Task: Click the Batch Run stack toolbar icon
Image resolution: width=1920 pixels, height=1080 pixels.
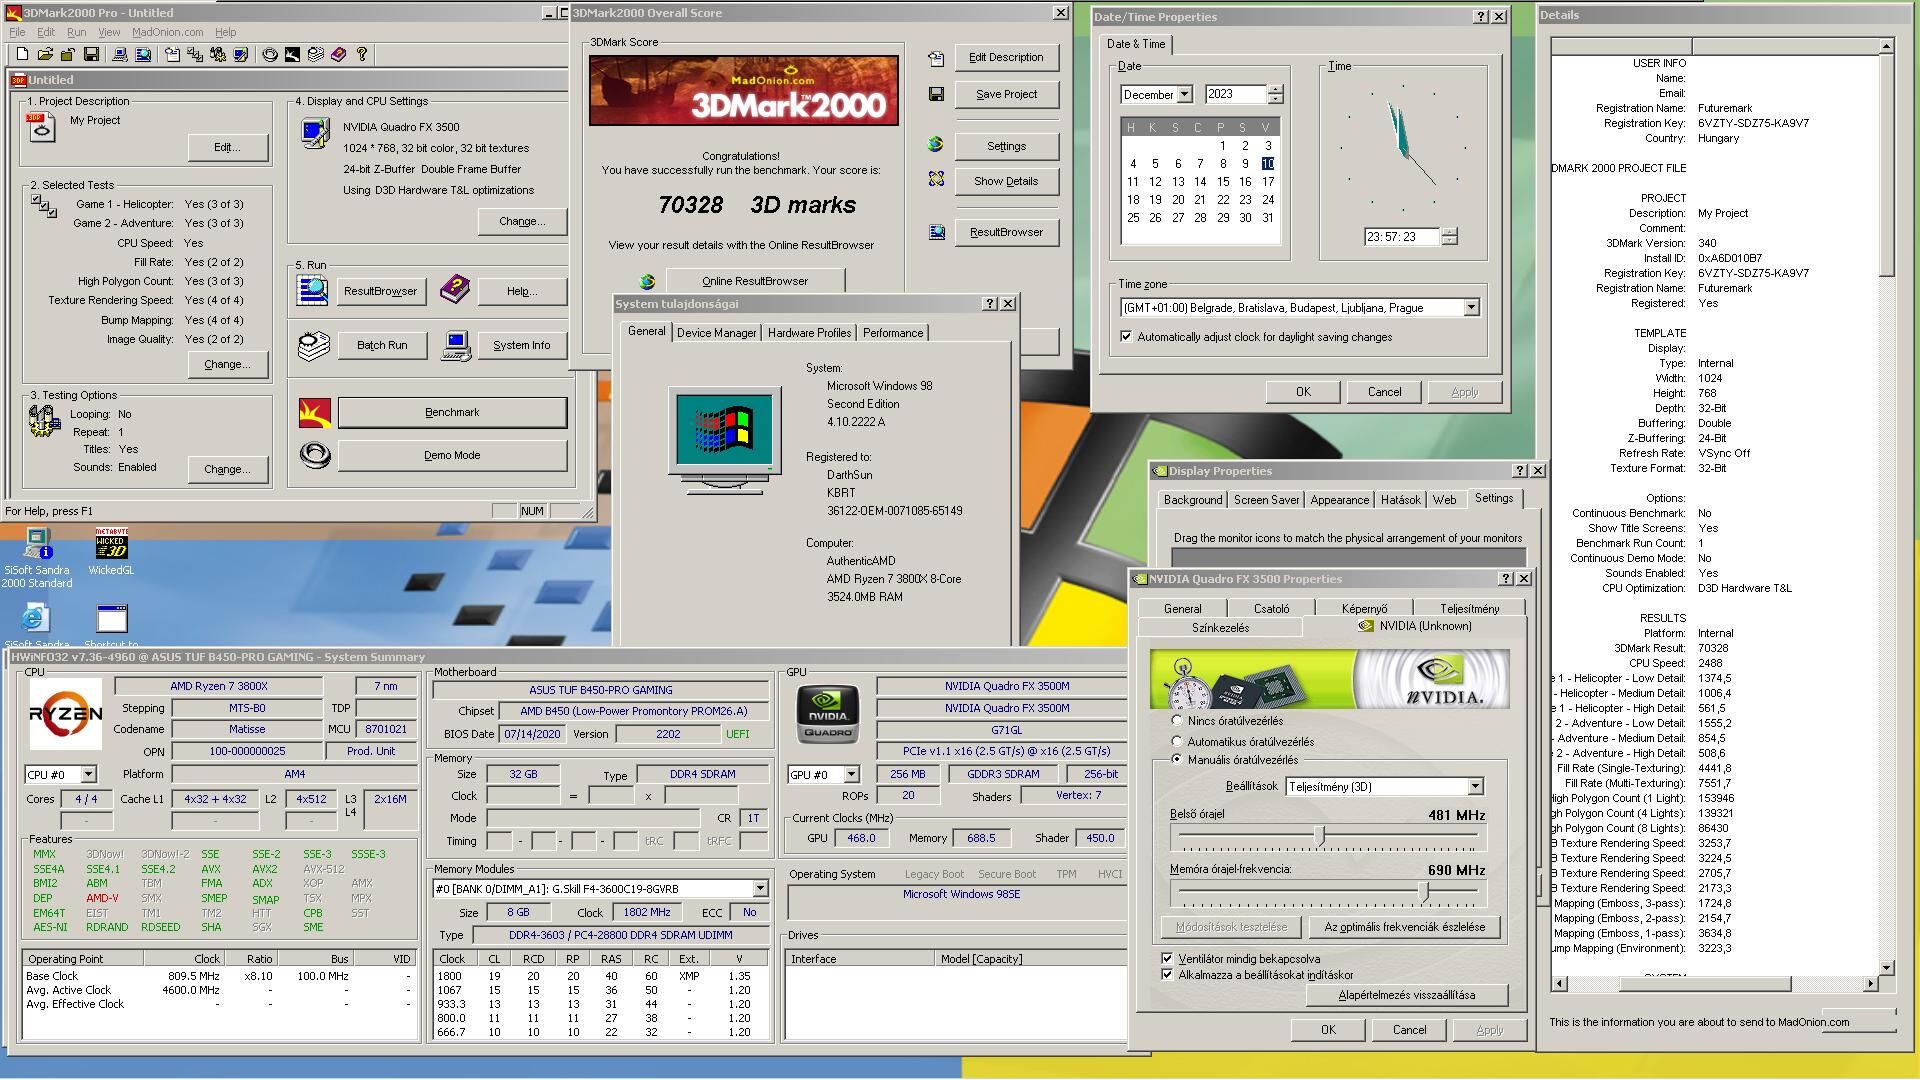Action: tap(316, 54)
